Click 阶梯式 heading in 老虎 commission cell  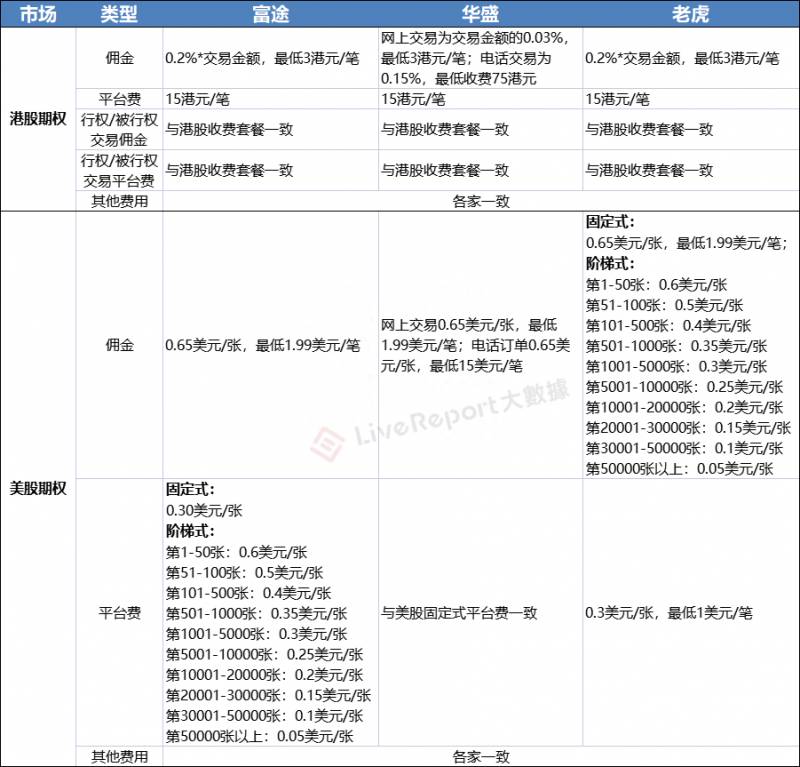[610, 264]
